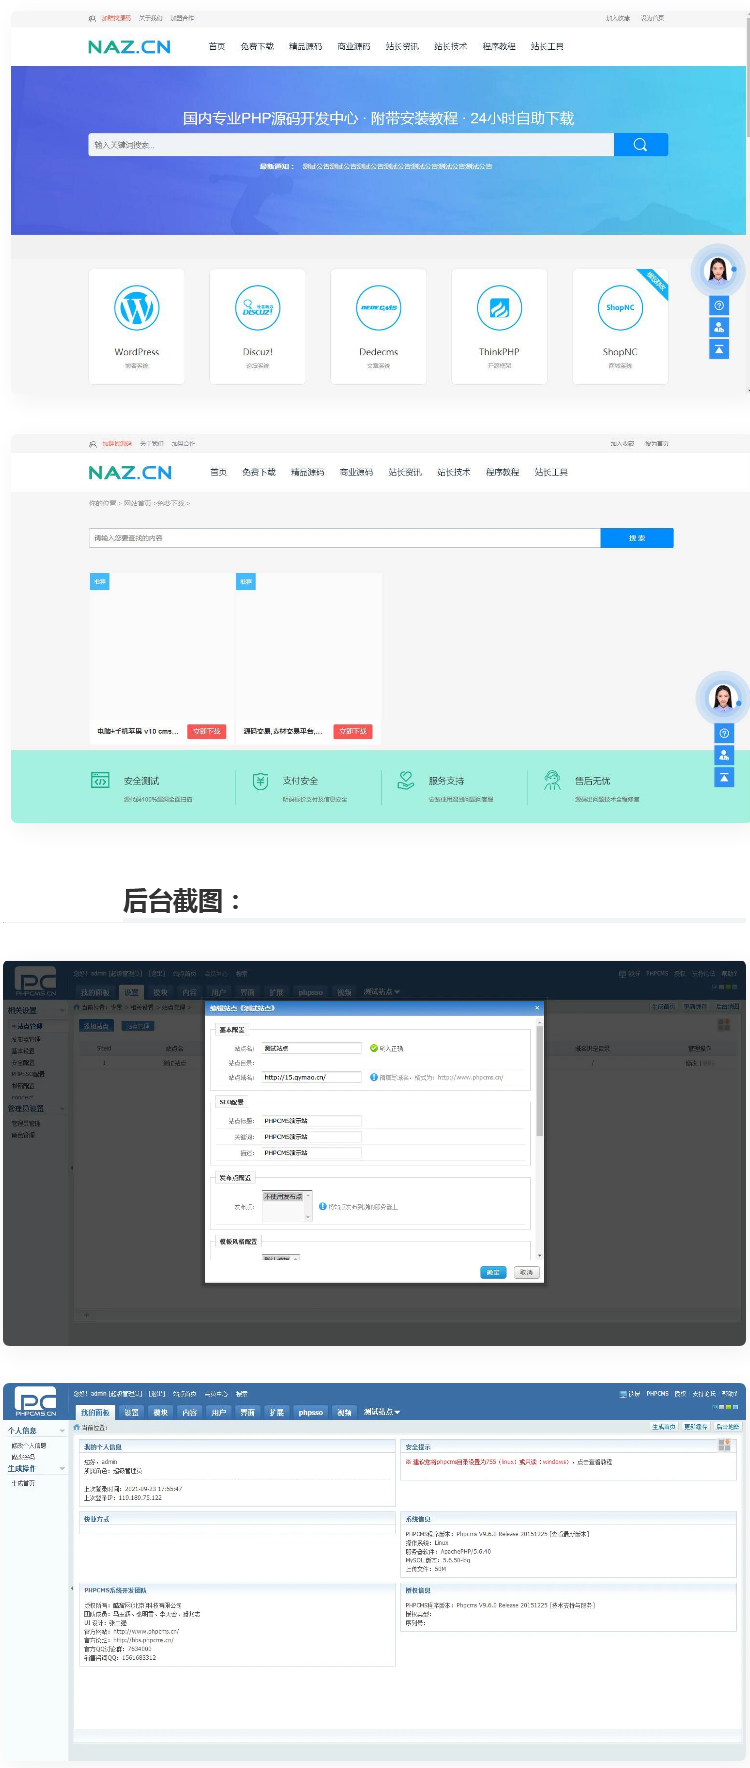
Task: Click the blue 搜索 button on list page
Action: tap(636, 538)
